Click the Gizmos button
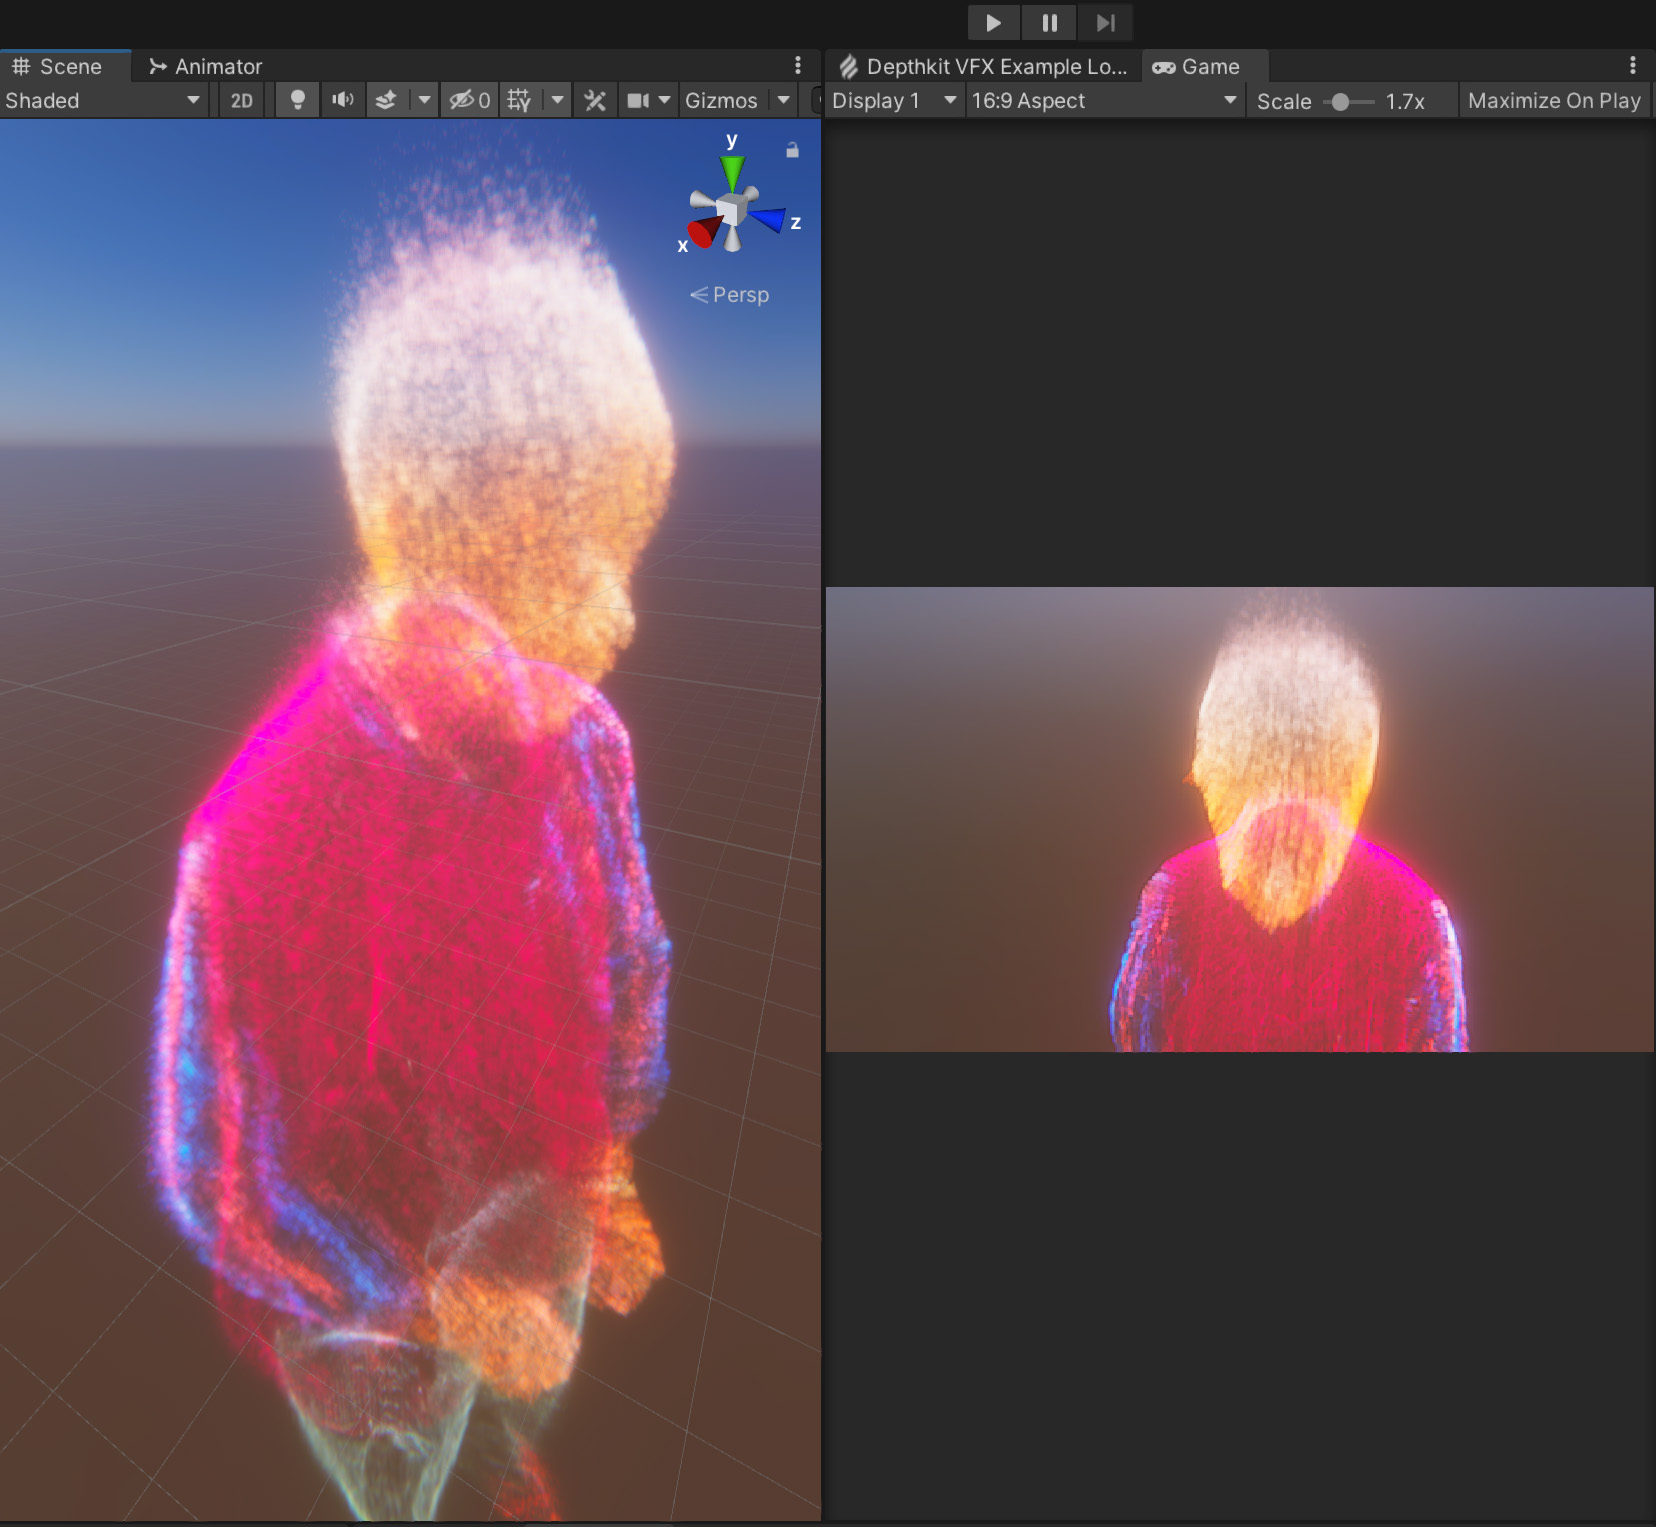 pyautogui.click(x=720, y=100)
